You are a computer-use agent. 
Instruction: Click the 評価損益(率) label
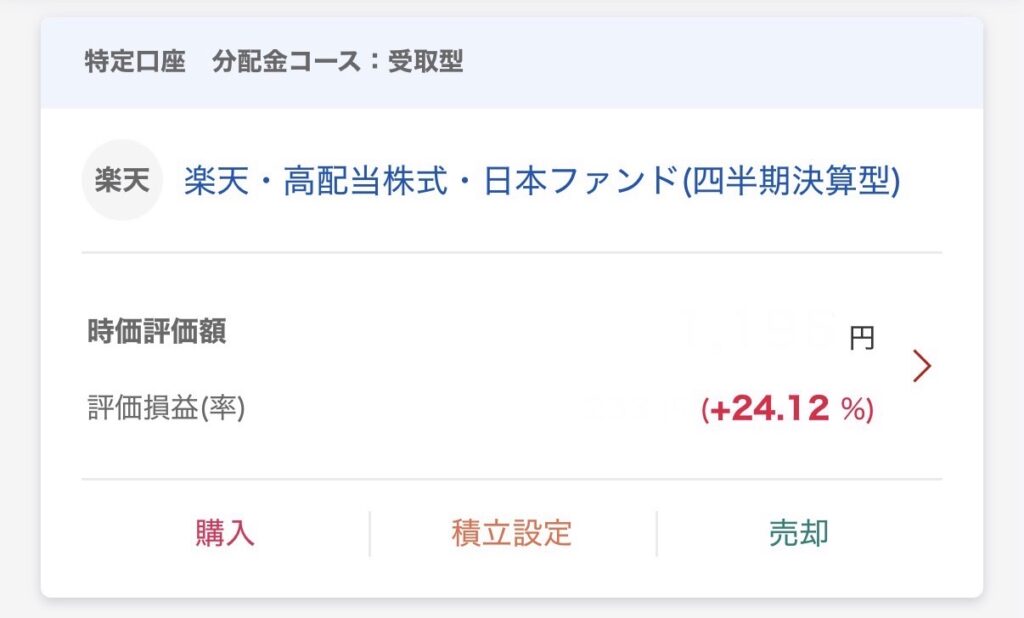click(166, 408)
